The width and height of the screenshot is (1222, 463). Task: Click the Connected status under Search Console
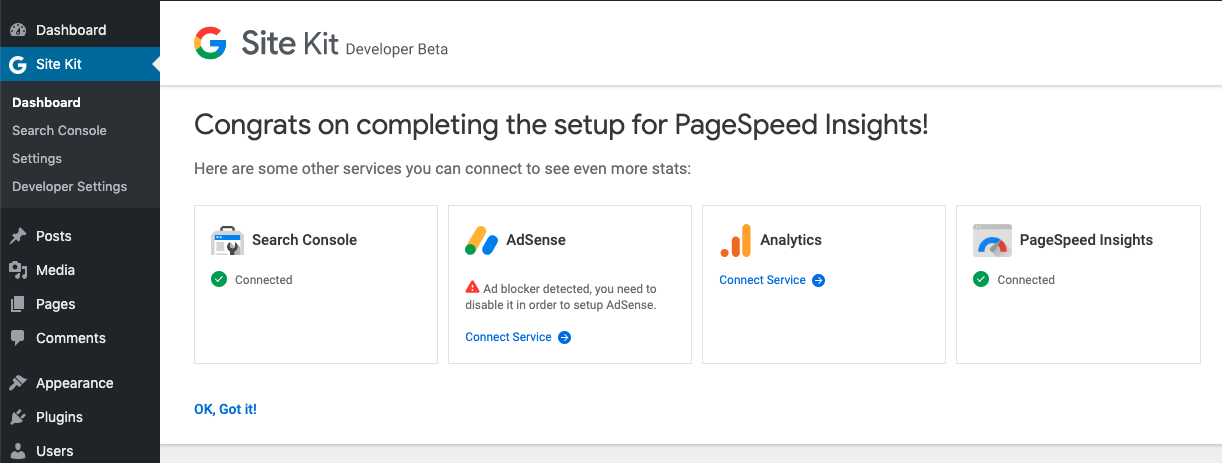(x=264, y=280)
